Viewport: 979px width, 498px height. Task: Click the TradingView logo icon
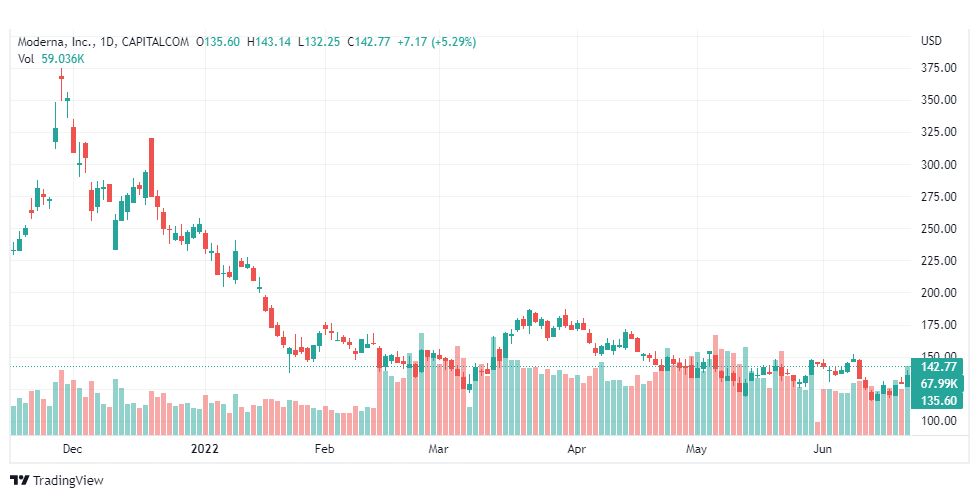(19, 481)
